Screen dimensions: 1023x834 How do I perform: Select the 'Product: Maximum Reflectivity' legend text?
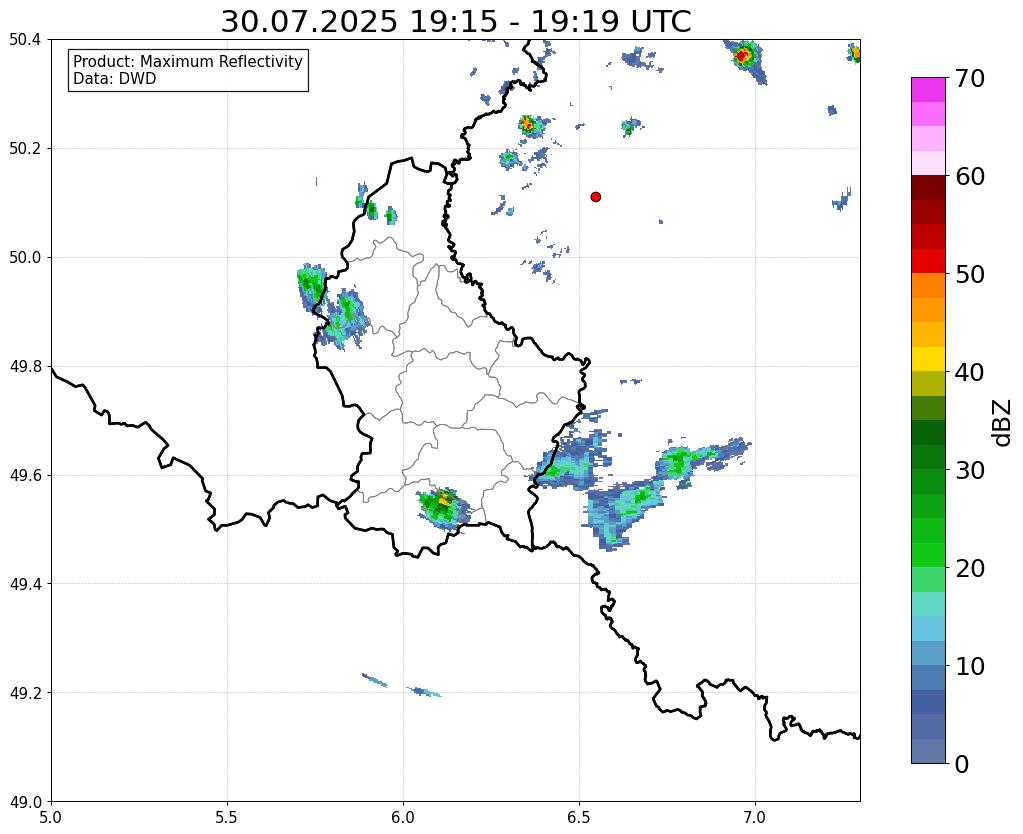click(188, 61)
